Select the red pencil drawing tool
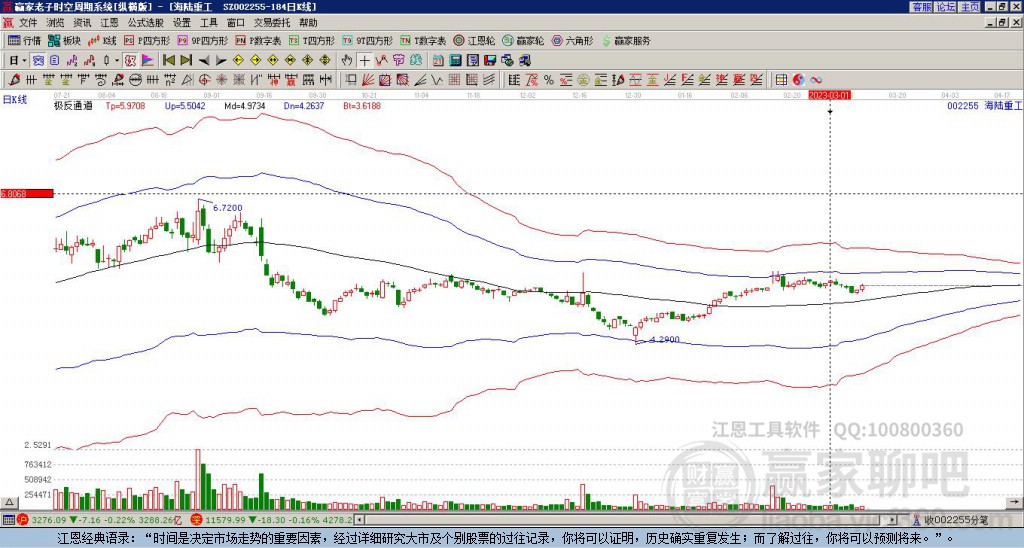1024x548 pixels. coord(13,80)
